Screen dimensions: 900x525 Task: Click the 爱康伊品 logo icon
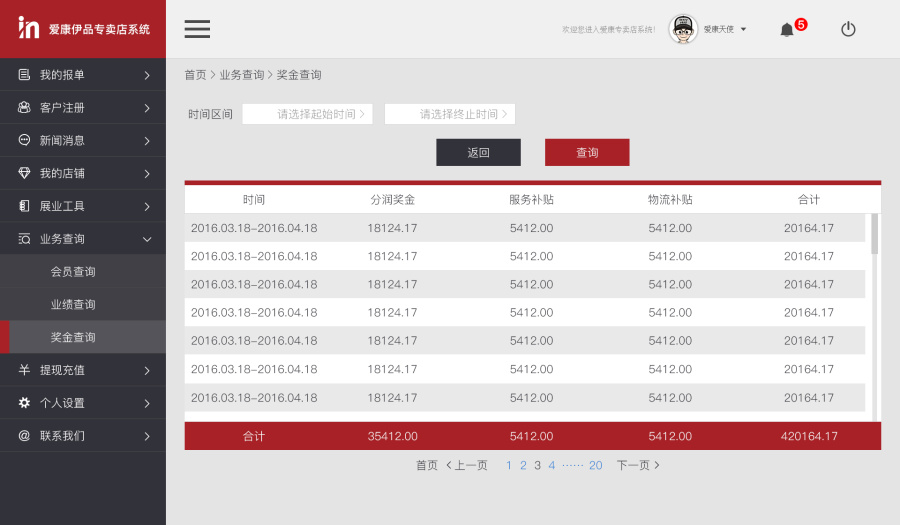point(28,27)
